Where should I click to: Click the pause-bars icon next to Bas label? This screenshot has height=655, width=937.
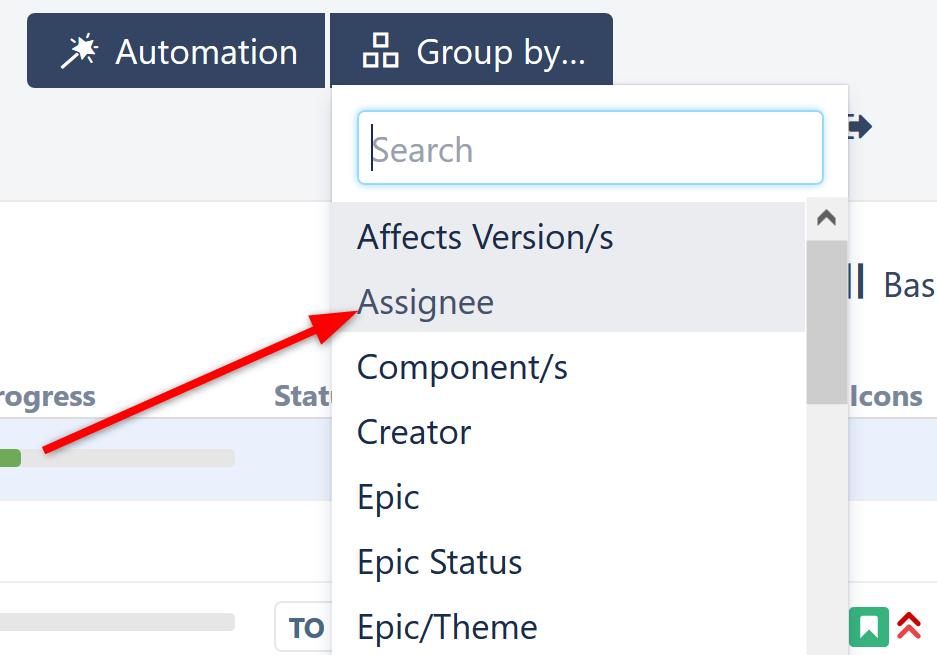[857, 283]
